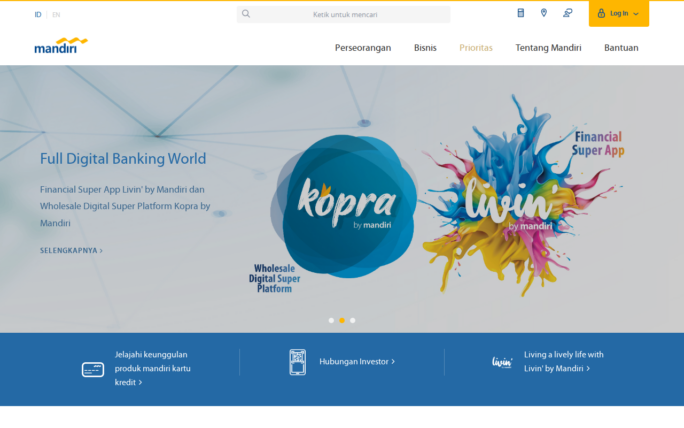Click the Mandiri logo in header
The image size is (684, 428).
(60, 46)
